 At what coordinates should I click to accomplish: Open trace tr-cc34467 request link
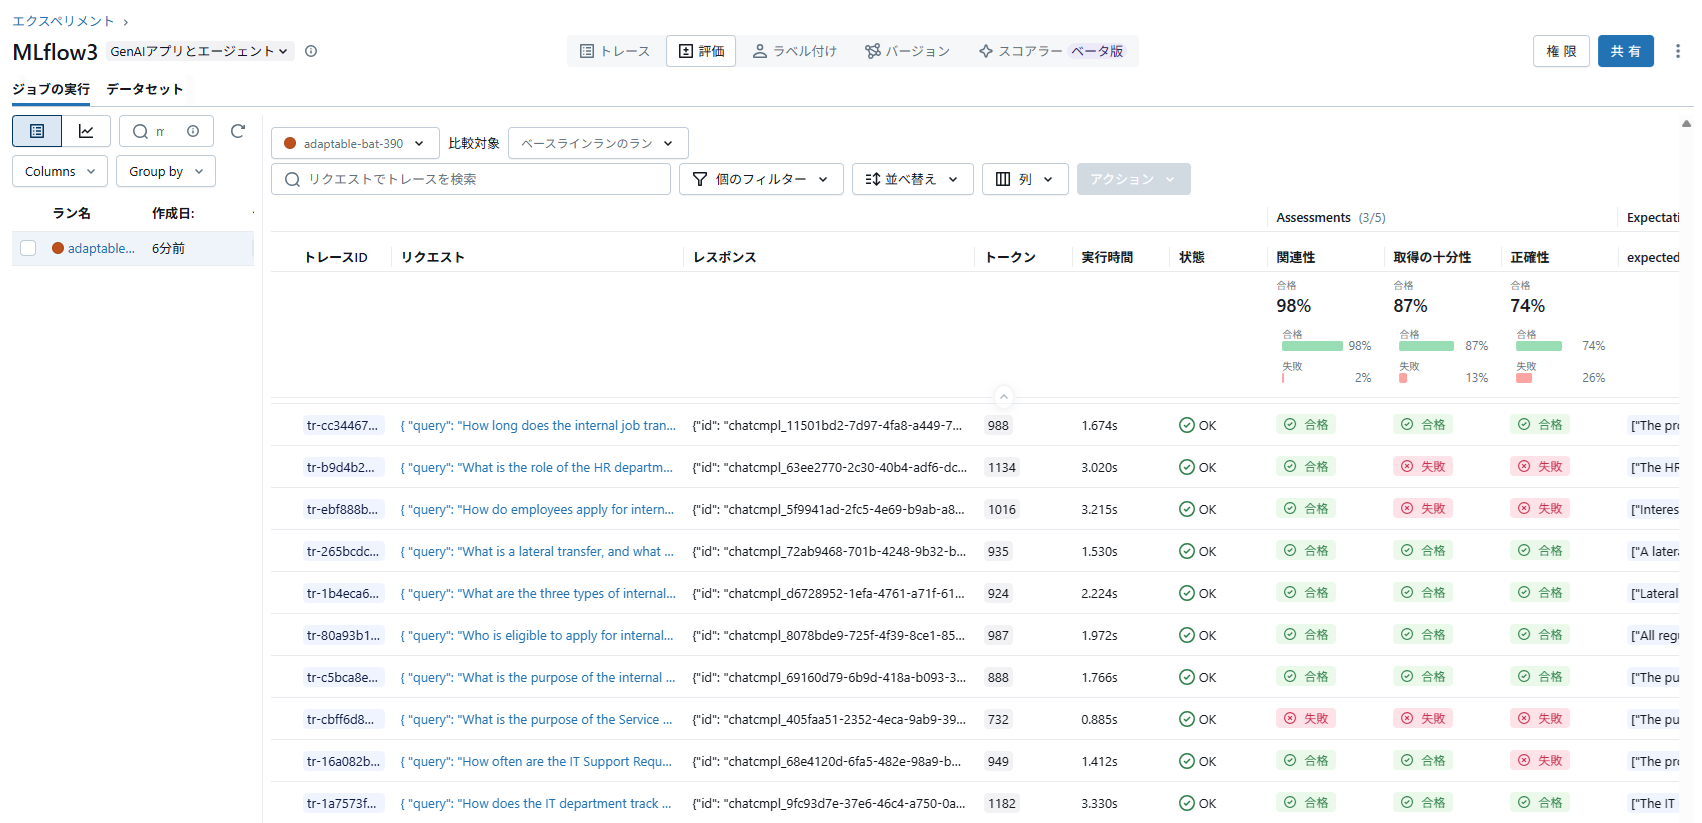(x=538, y=425)
